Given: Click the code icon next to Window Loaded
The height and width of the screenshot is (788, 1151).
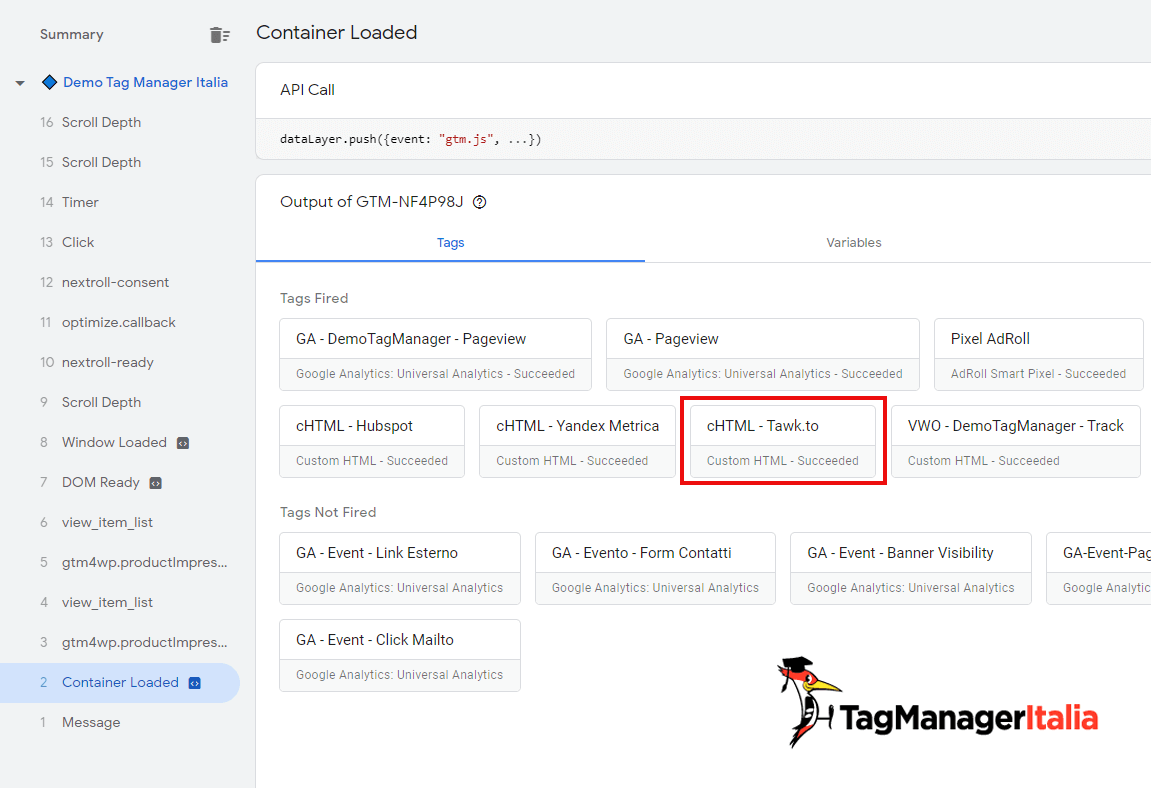Looking at the screenshot, I should point(184,443).
